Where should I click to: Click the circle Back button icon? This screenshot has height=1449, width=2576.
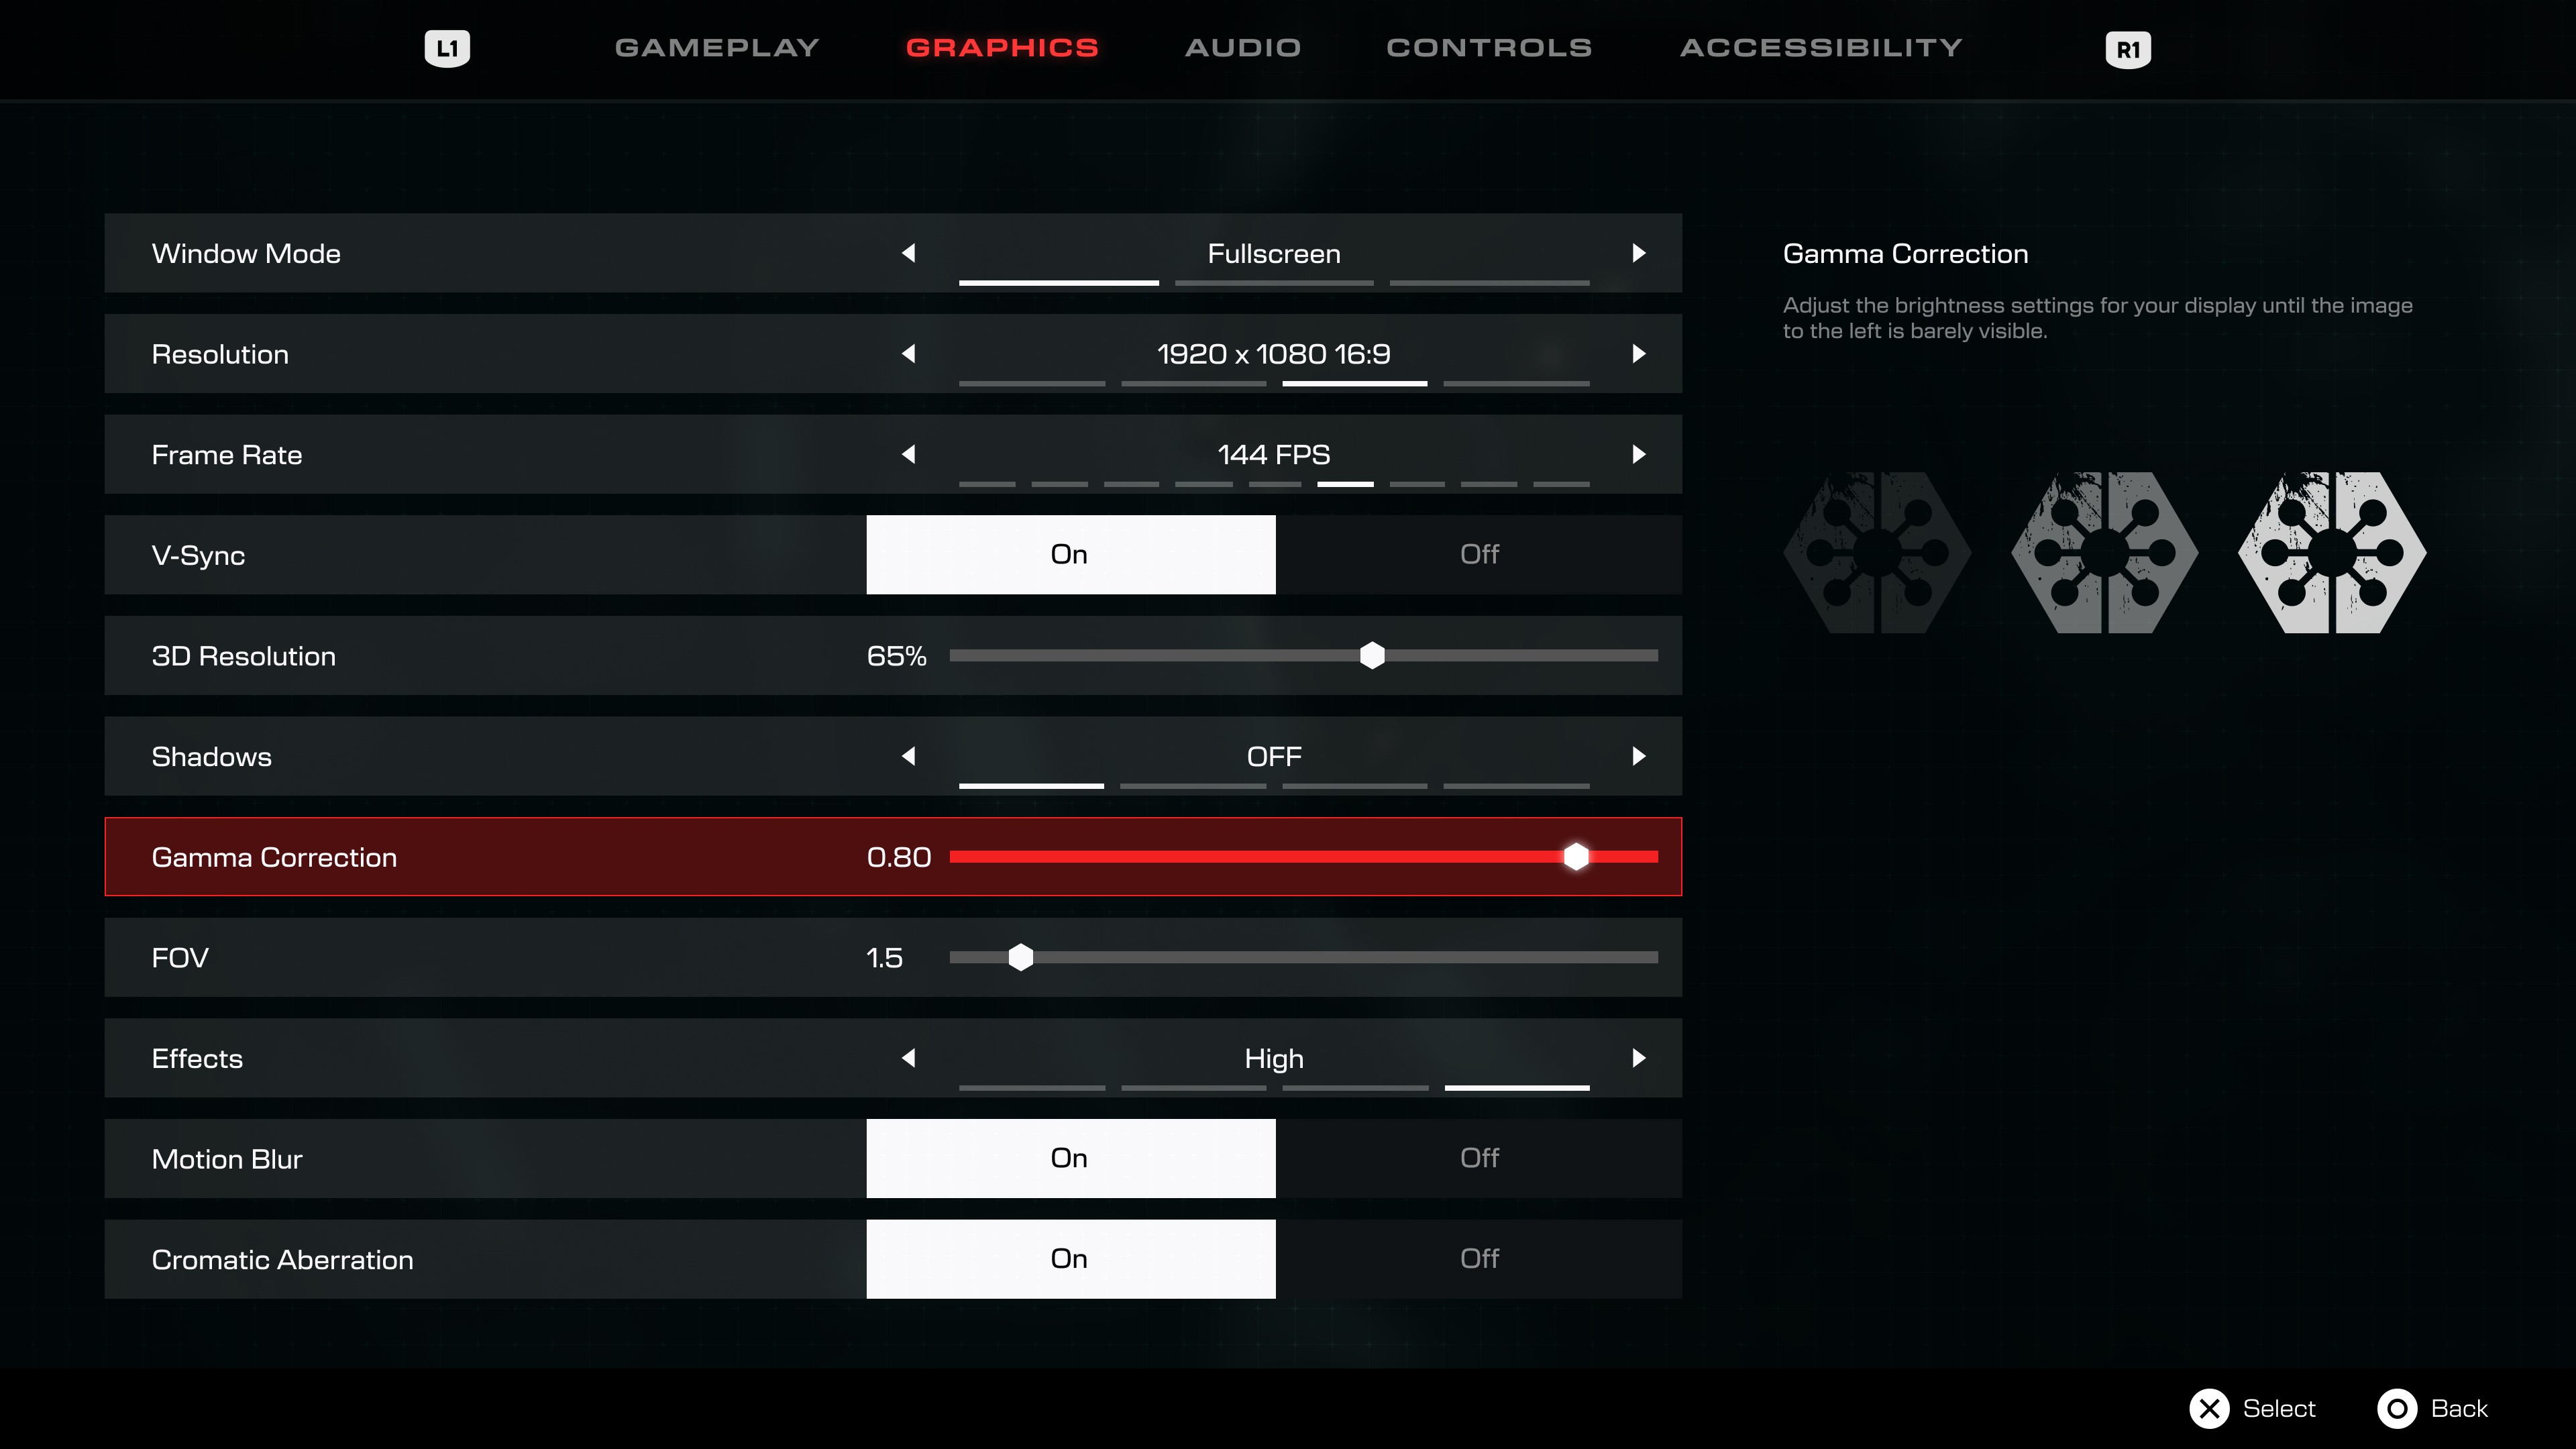pos(2396,1408)
